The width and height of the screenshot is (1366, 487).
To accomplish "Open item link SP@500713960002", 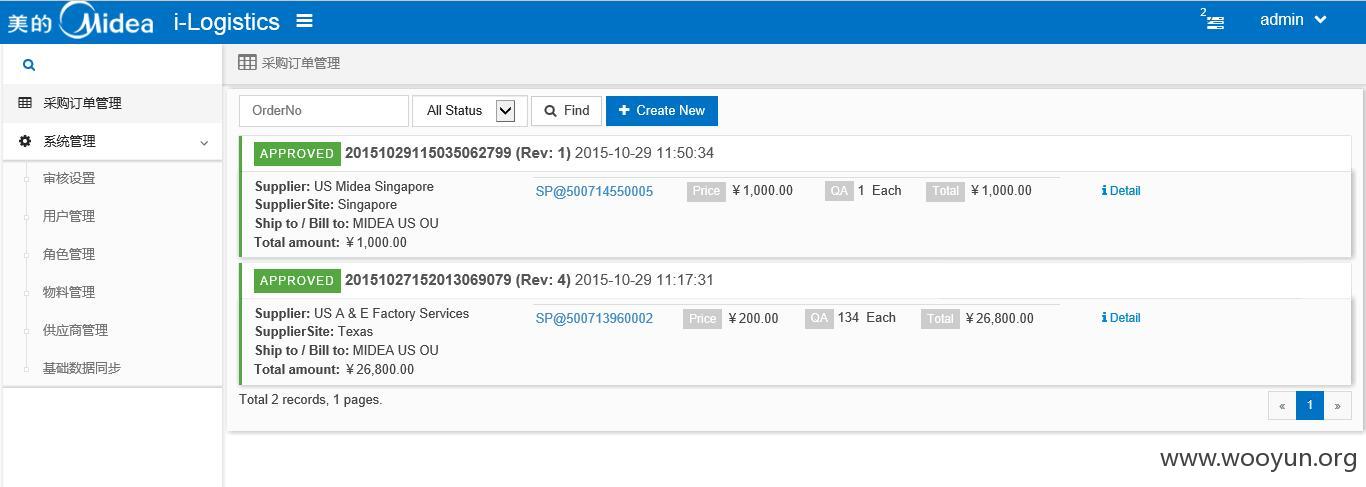I will [594, 318].
